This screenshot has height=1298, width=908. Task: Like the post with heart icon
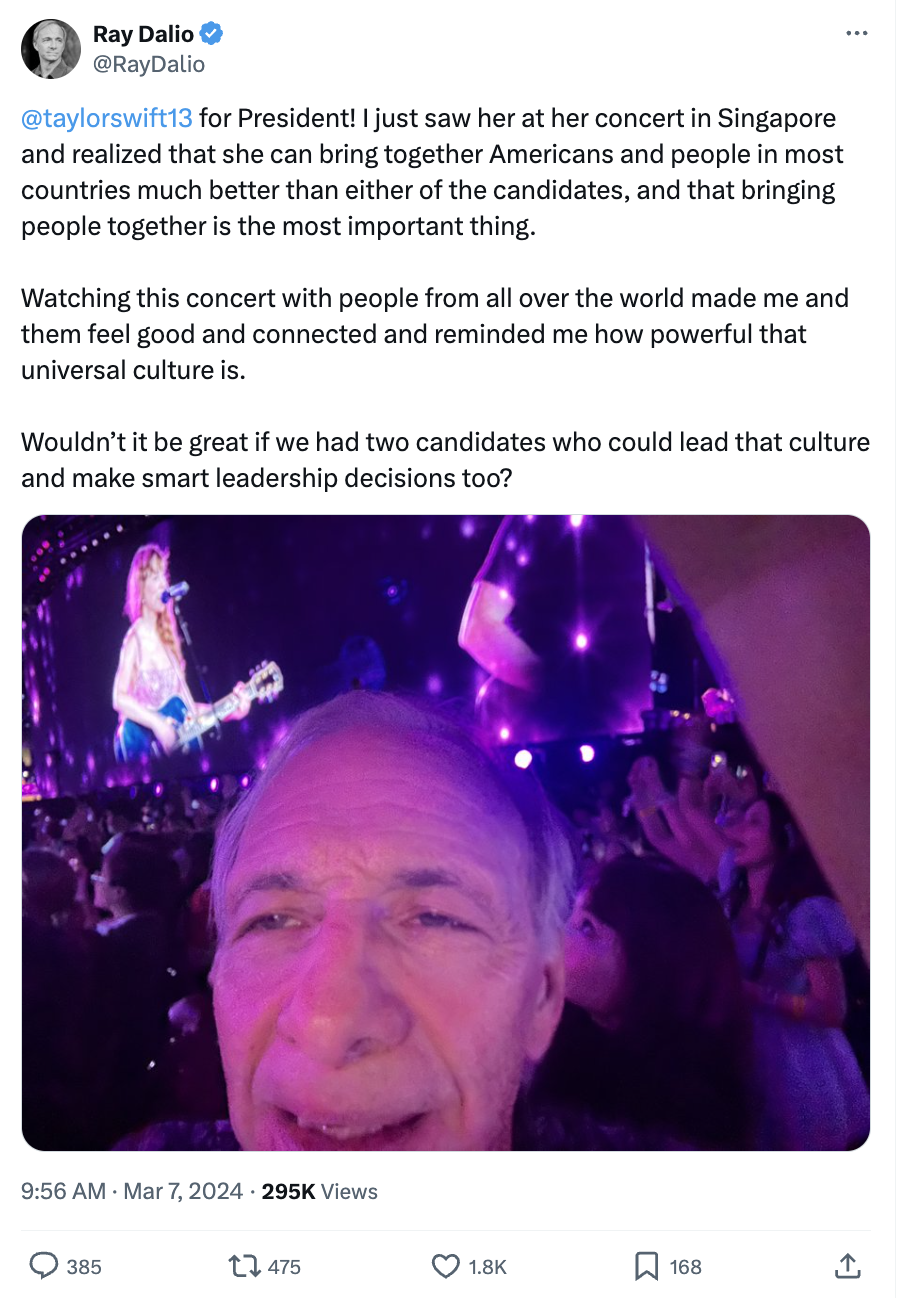[445, 1267]
